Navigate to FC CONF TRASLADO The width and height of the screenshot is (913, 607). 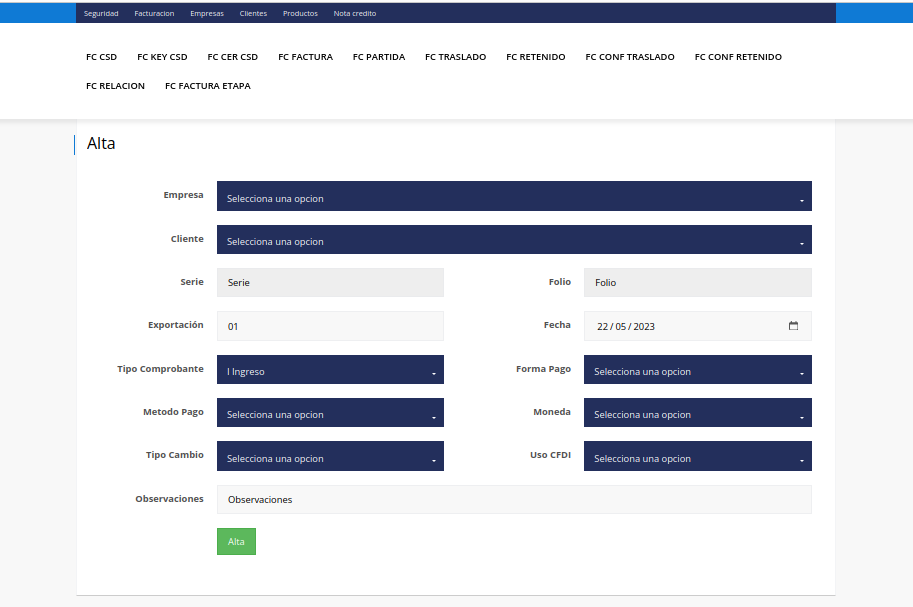630,57
